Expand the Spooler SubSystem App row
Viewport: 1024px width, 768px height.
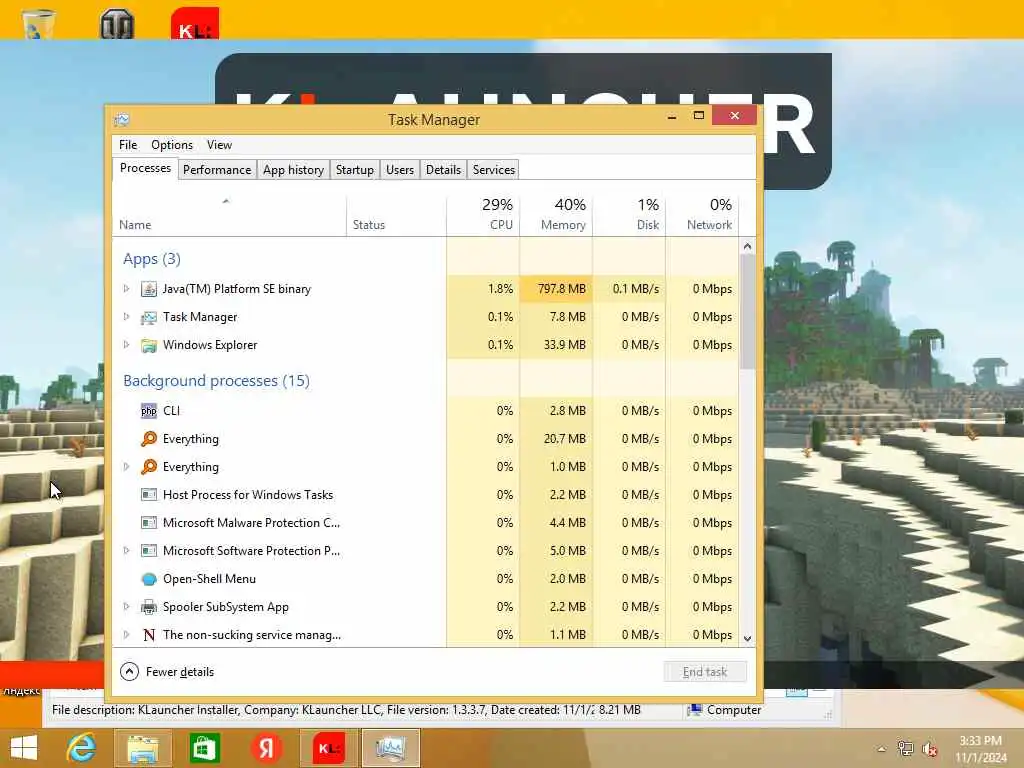[127, 607]
